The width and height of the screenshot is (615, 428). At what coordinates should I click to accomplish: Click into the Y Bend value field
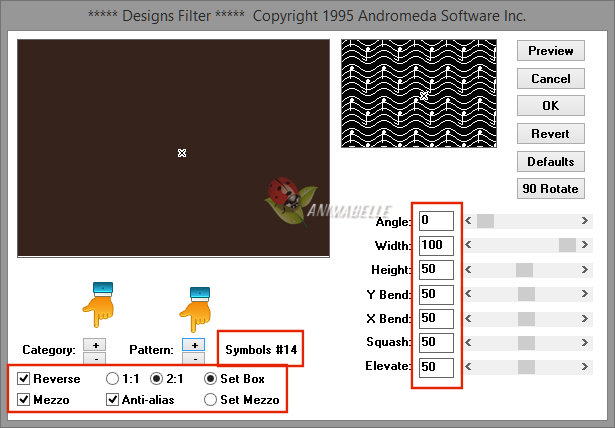click(436, 295)
